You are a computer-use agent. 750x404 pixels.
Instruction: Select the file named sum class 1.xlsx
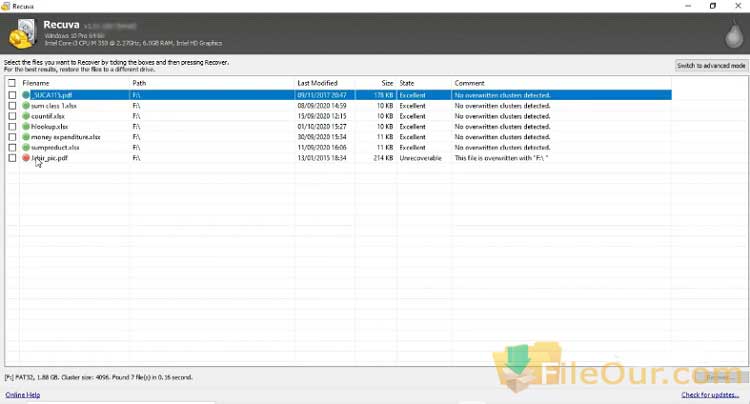pos(54,106)
